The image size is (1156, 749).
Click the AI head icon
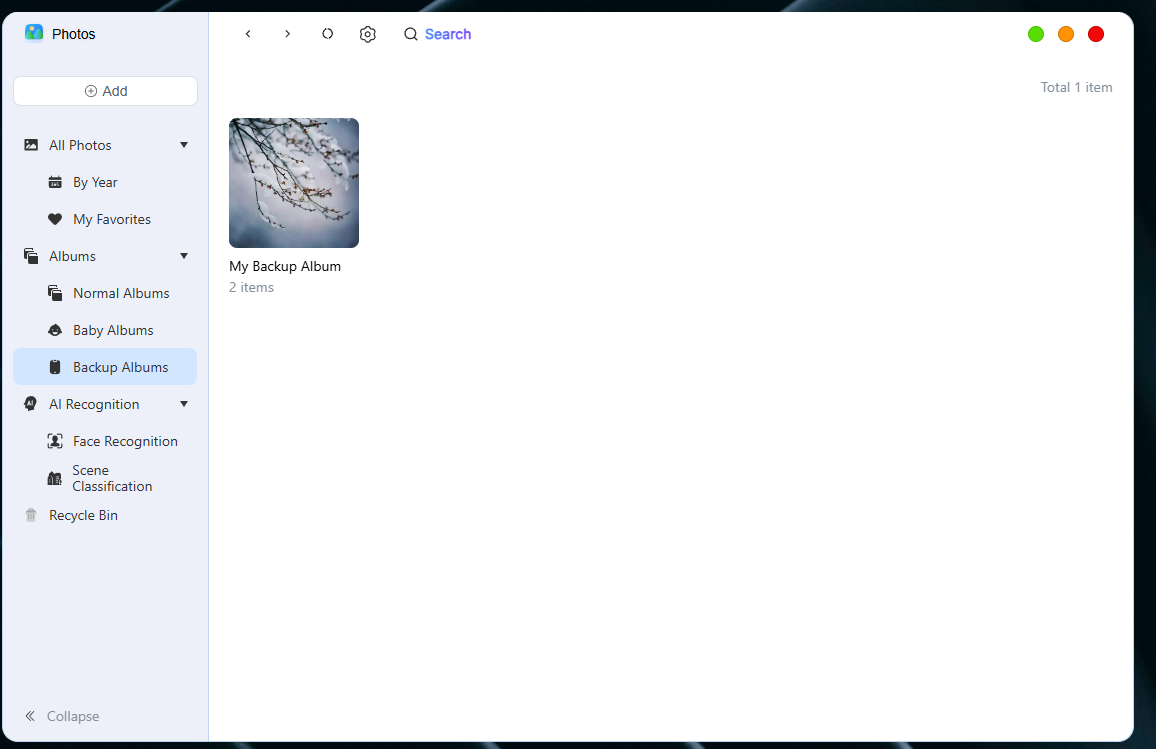30,404
